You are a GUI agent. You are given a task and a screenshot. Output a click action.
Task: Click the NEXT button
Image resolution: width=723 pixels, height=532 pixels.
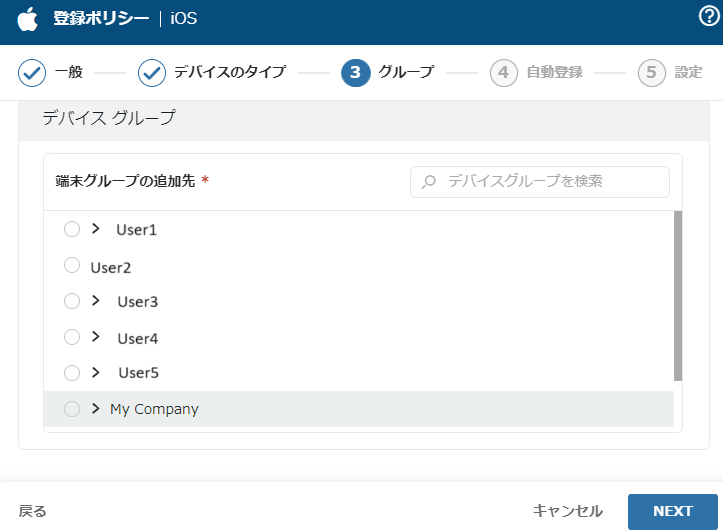pyautogui.click(x=673, y=512)
